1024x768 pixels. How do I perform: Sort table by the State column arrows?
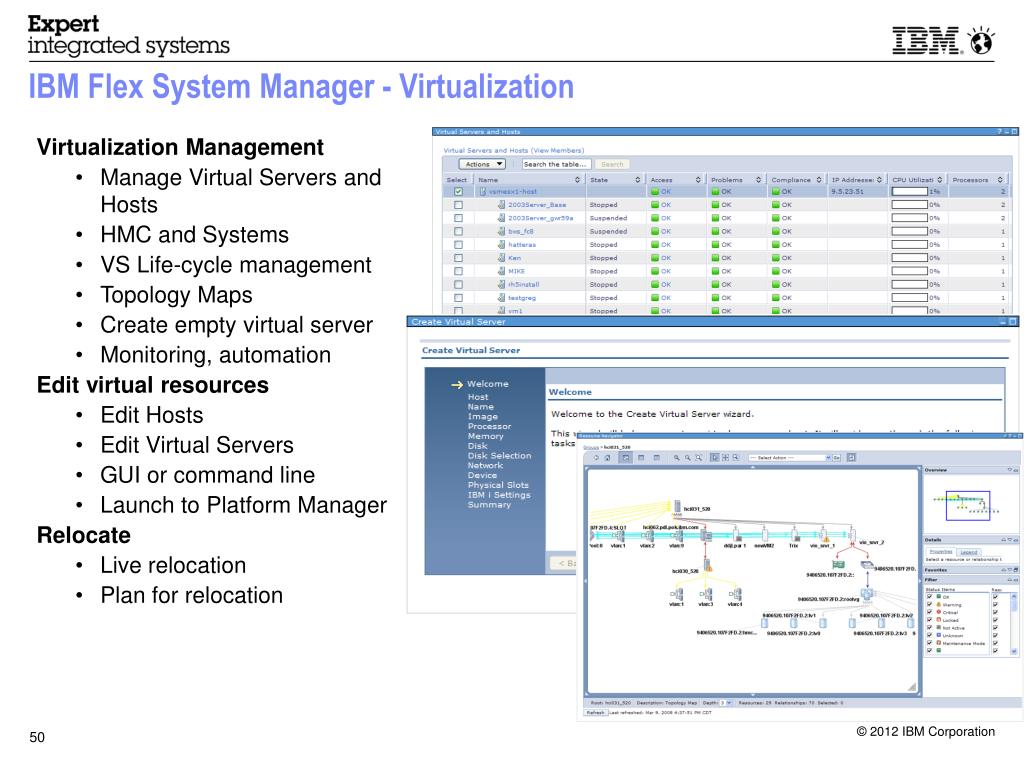(x=638, y=180)
